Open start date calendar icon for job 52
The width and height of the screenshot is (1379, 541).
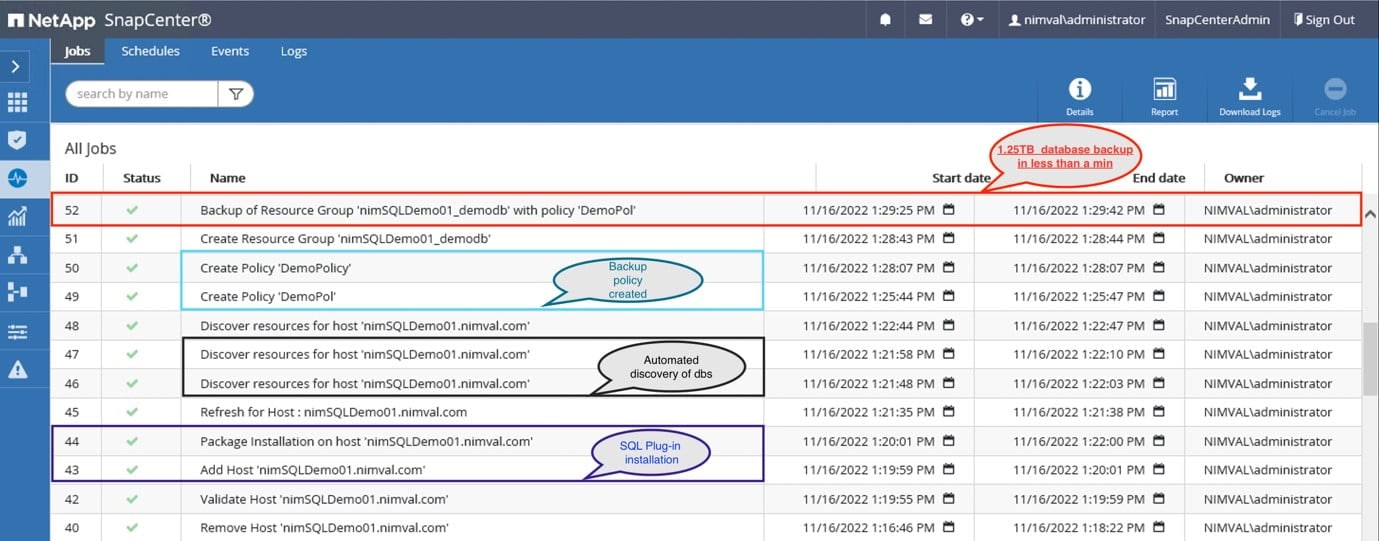point(949,210)
